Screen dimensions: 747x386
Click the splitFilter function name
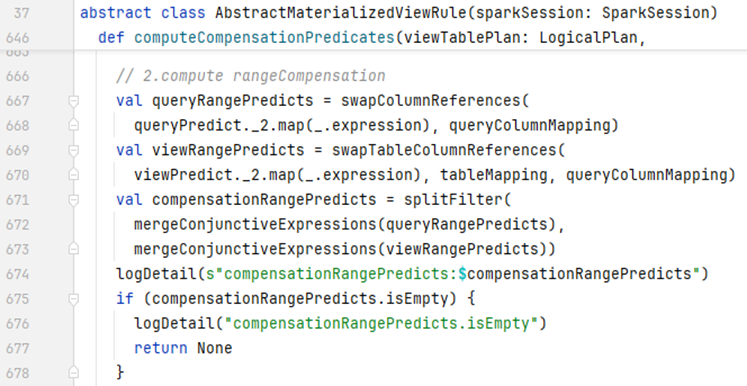click(x=454, y=200)
